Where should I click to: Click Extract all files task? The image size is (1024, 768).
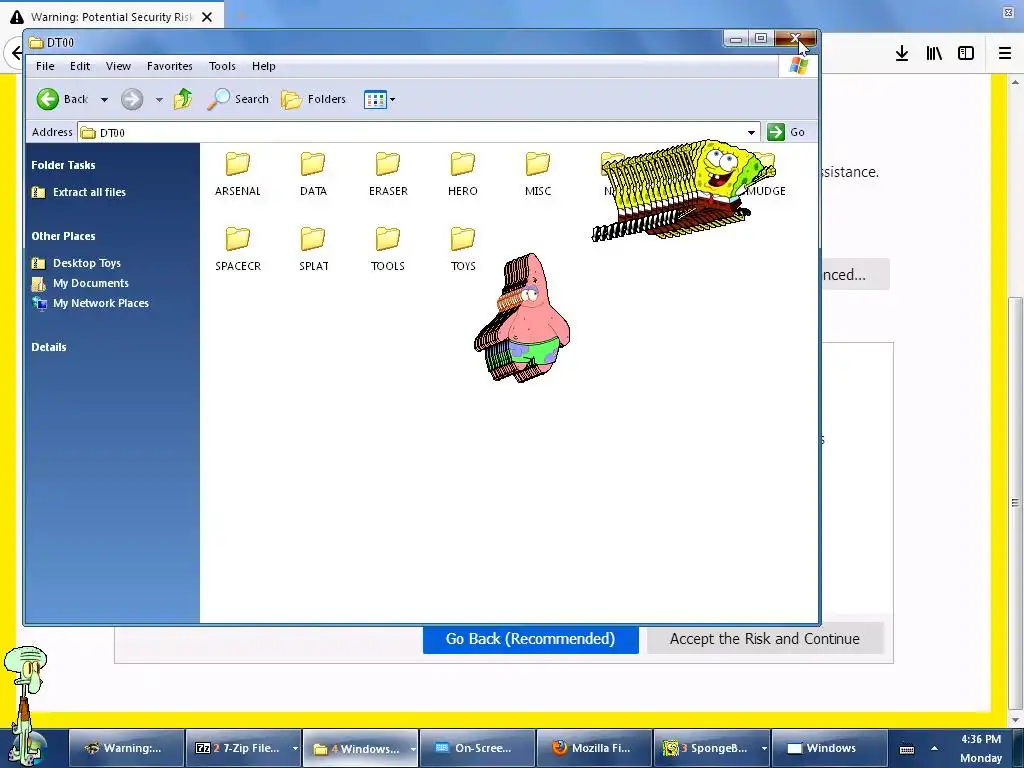[x=79, y=192]
